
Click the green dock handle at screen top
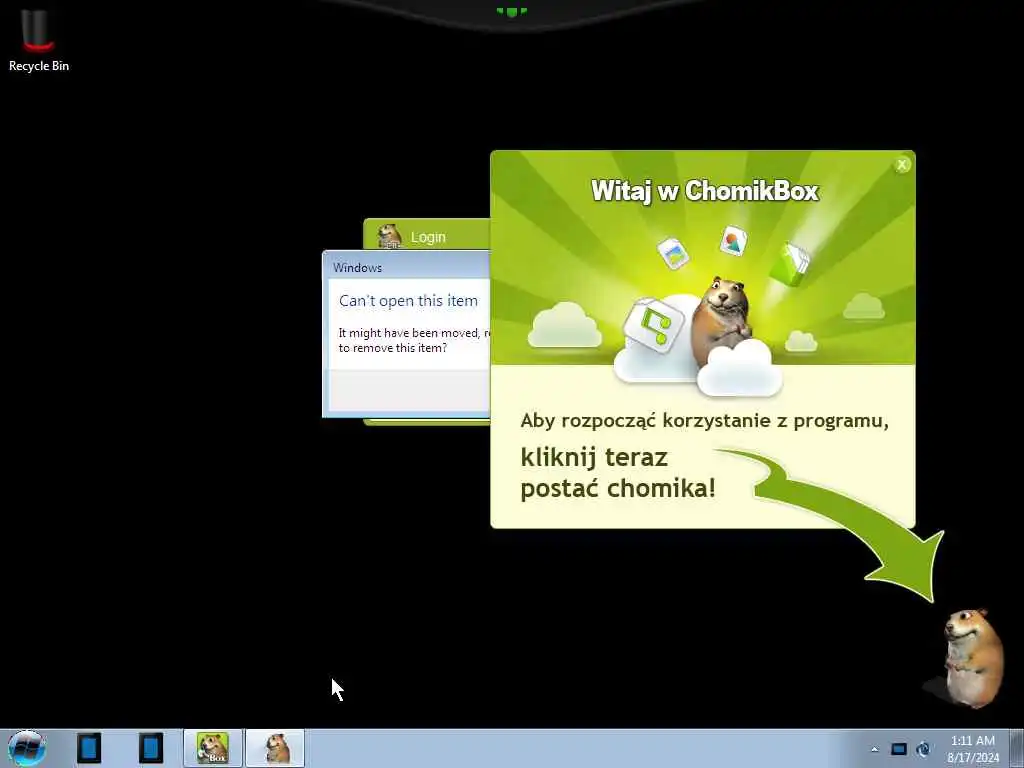point(511,11)
